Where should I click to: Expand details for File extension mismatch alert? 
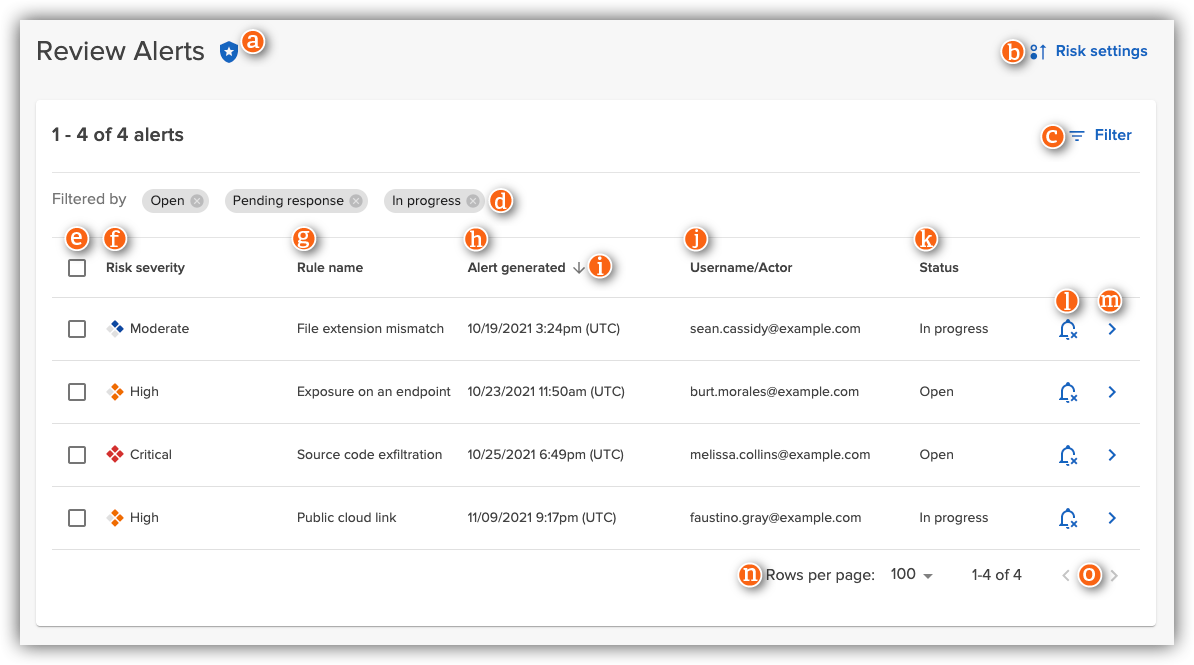click(1111, 329)
